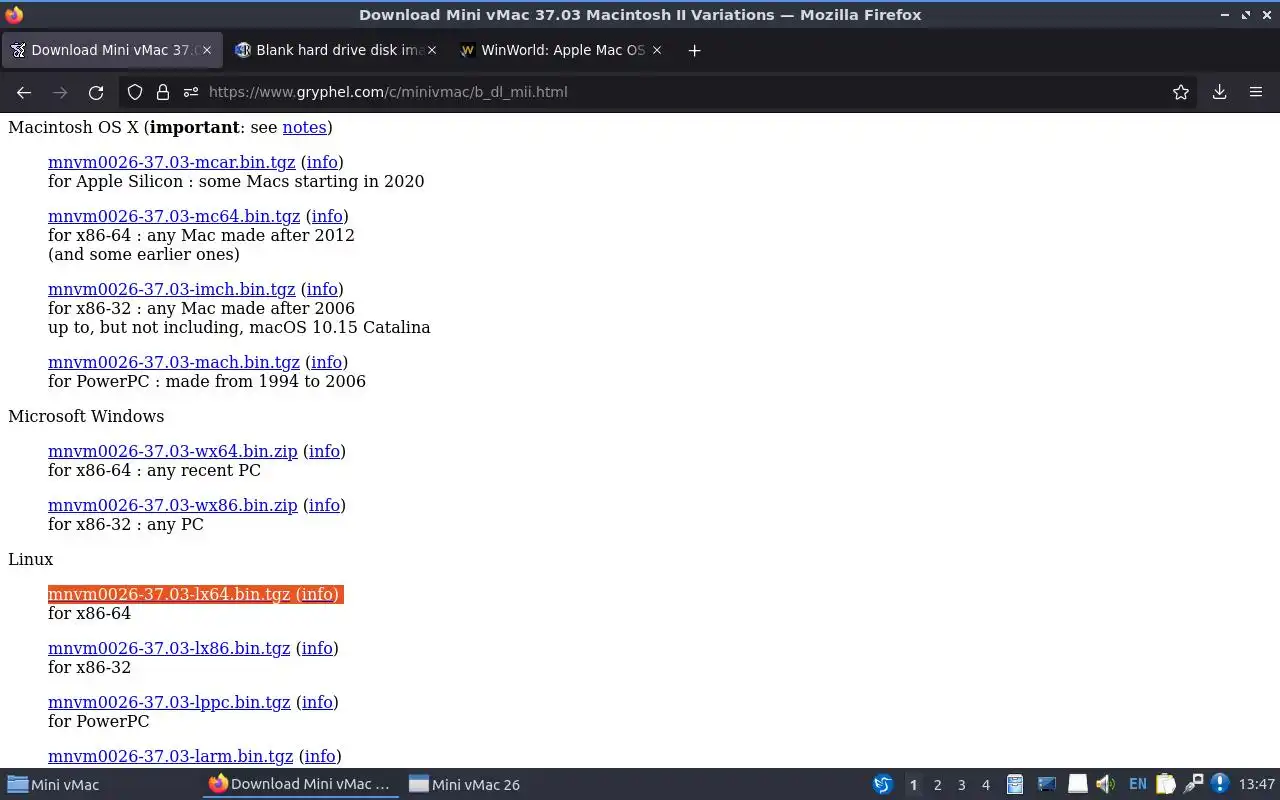1280x800 pixels.
Task: Open the clipboard manager tray icon
Action: [1165, 784]
